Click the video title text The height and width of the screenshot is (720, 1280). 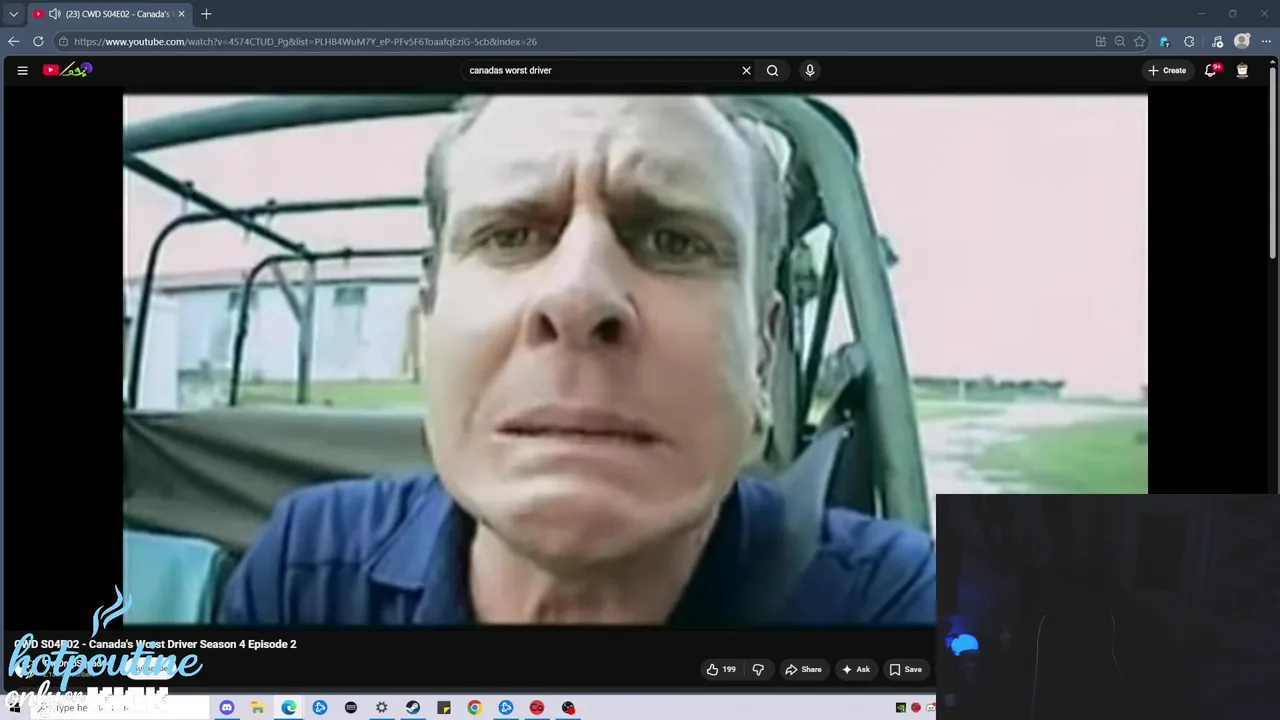pos(155,644)
